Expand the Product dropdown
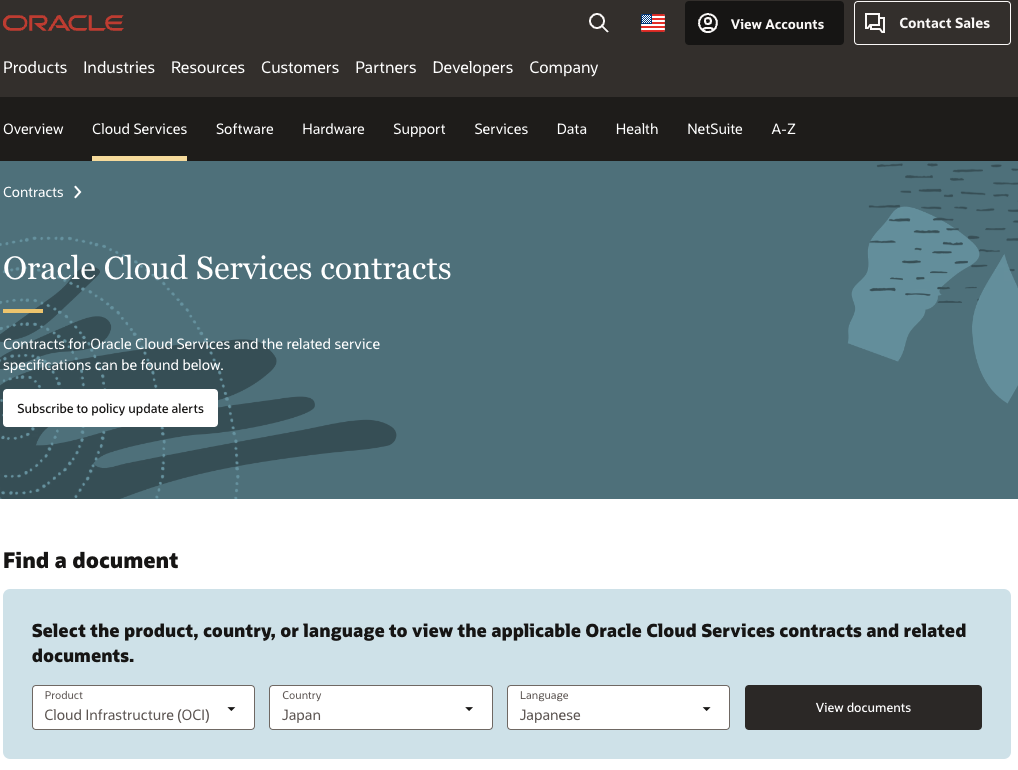 (x=143, y=708)
